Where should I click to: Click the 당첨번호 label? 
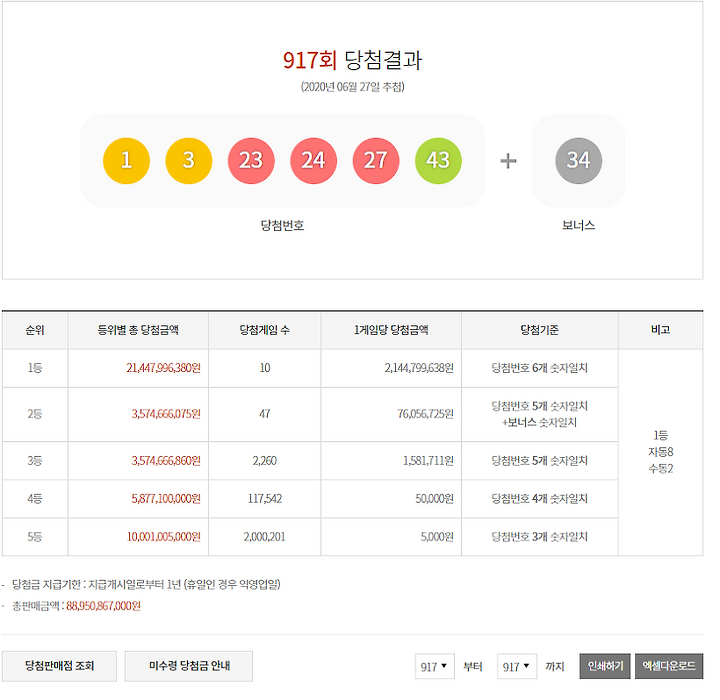[x=282, y=226]
